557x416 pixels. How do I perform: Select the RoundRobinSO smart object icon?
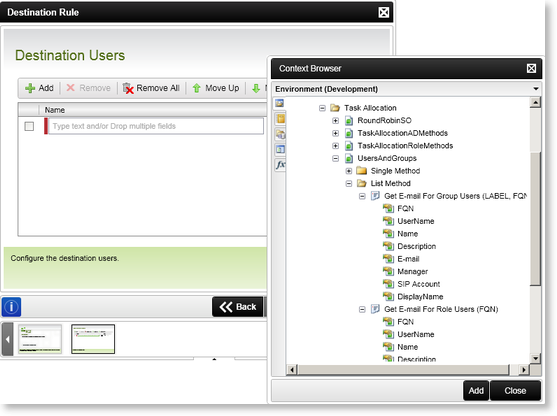click(x=349, y=121)
